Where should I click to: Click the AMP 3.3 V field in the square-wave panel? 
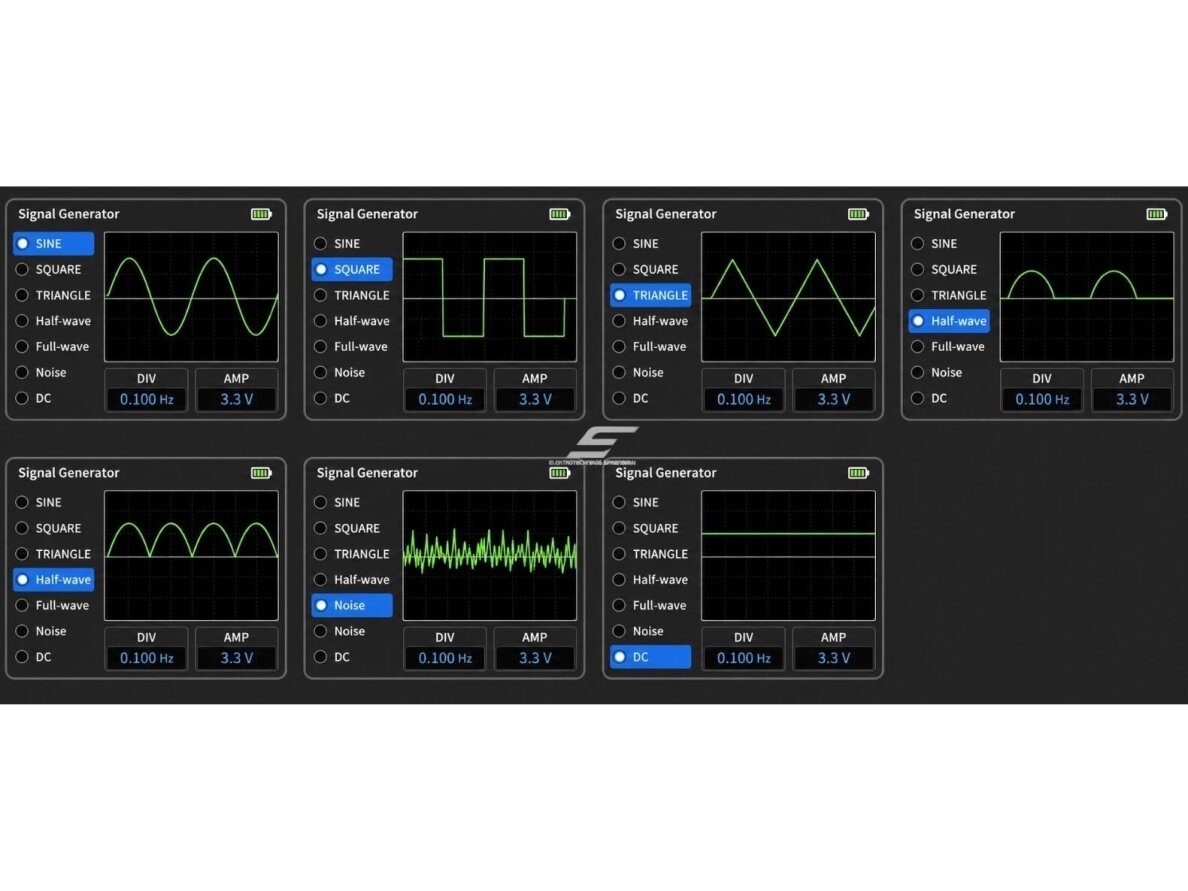pyautogui.click(x=535, y=399)
